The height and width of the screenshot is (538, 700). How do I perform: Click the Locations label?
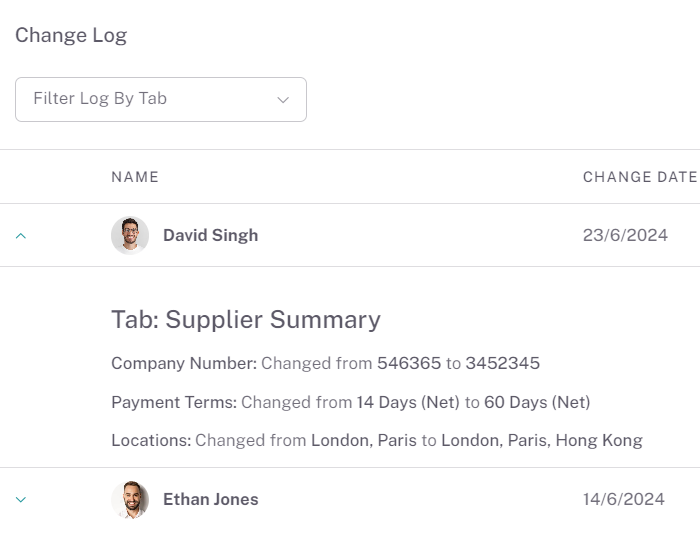coord(151,440)
